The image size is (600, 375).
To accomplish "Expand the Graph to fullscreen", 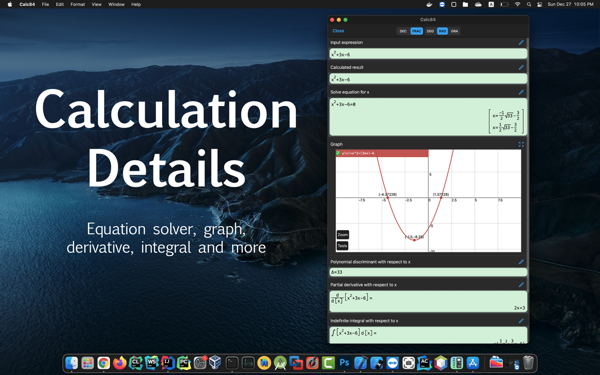I will [x=521, y=144].
